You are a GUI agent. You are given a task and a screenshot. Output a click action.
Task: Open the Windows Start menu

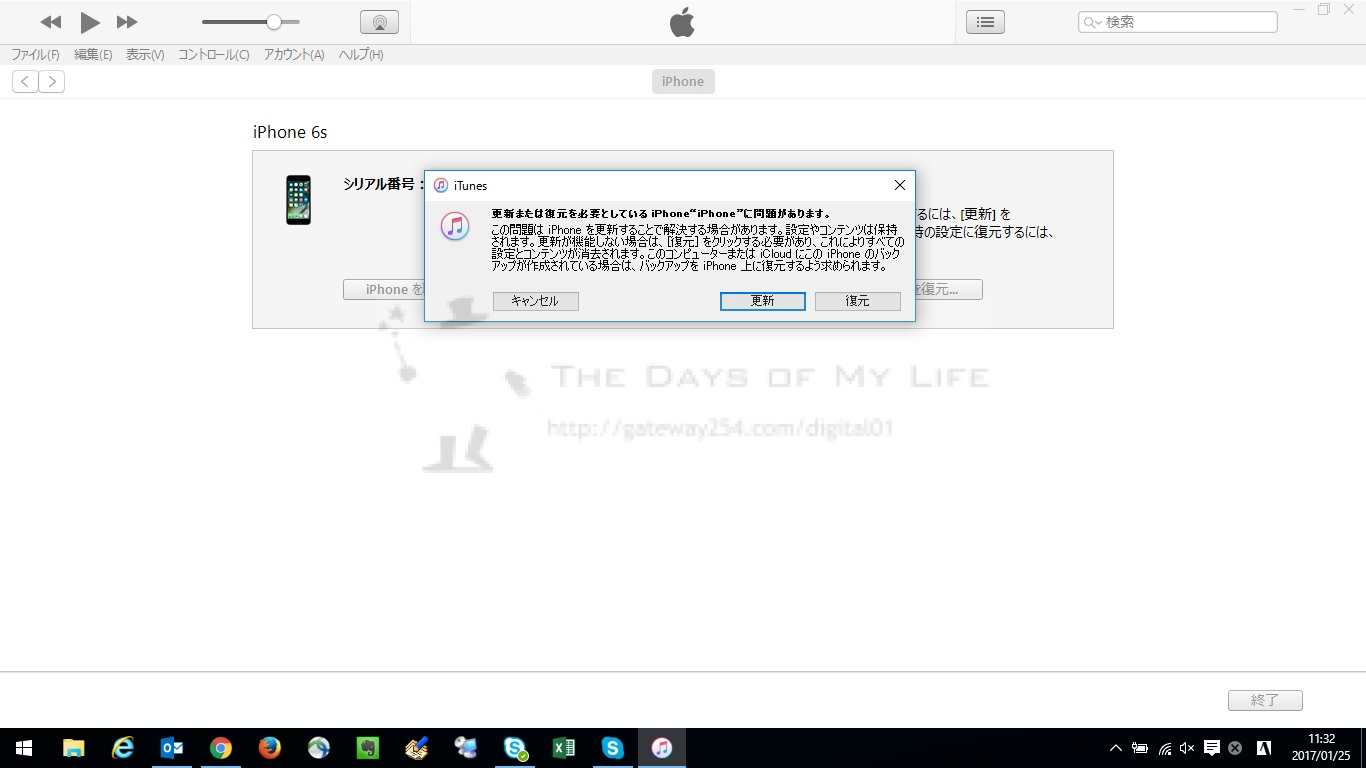pyautogui.click(x=24, y=748)
